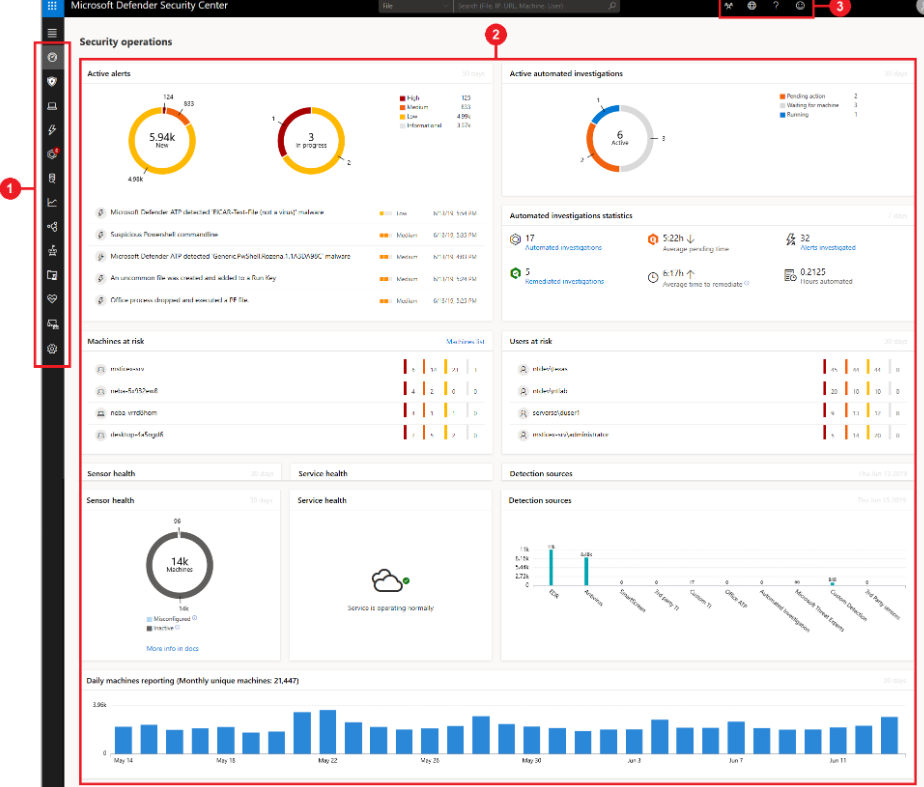Viewport: 924px width, 787px height.
Task: Click the tallest bar in Detection sources
Action: point(551,566)
